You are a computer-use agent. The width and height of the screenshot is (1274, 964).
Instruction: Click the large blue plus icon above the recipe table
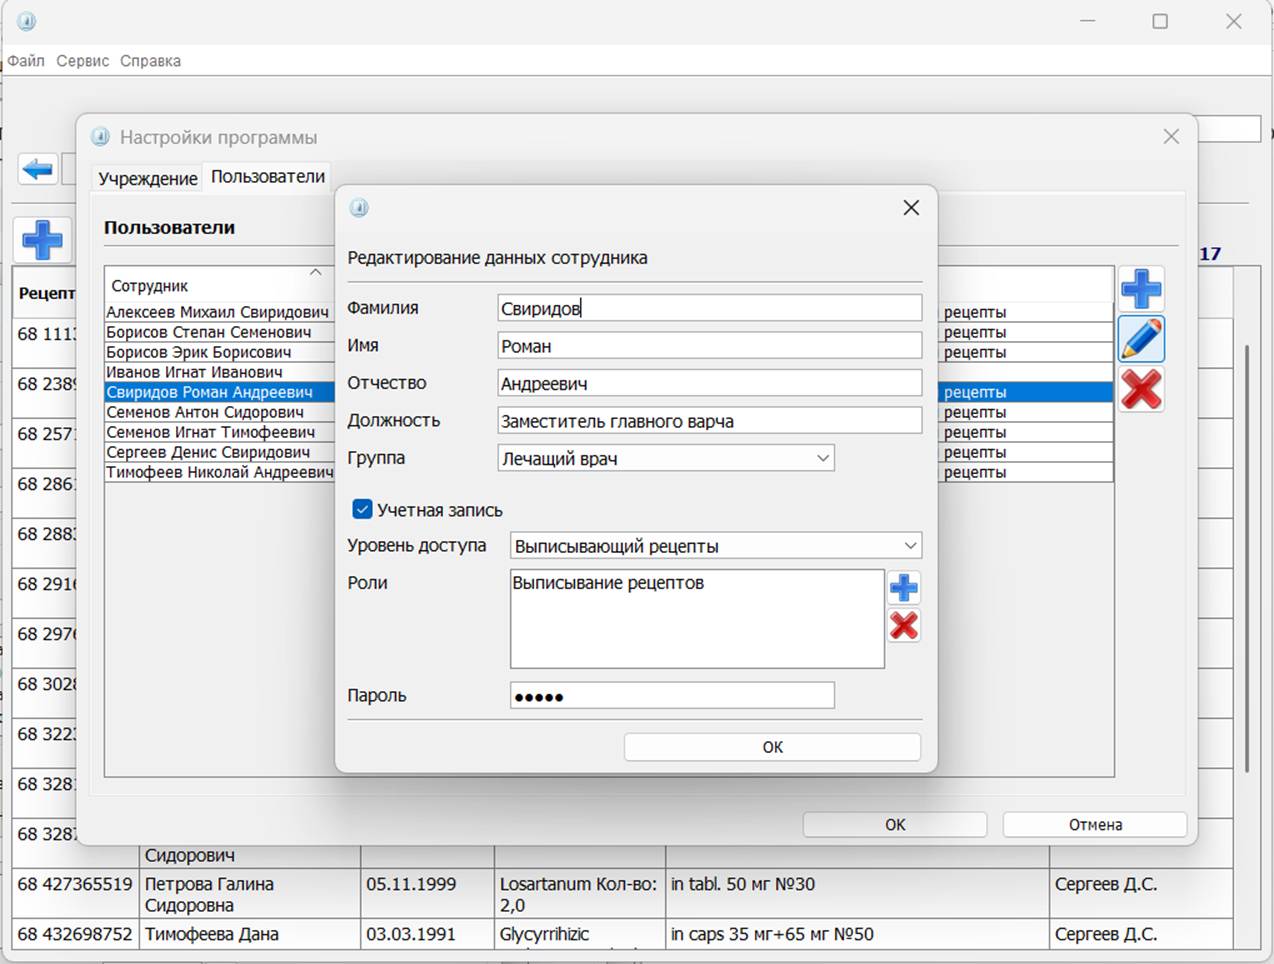click(42, 240)
